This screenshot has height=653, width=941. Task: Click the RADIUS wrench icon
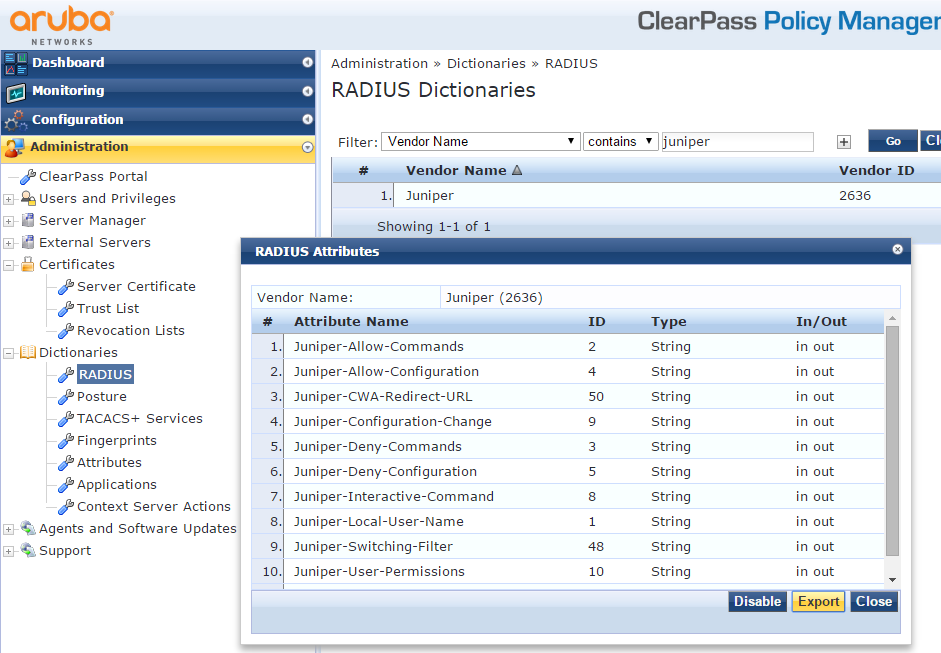tap(65, 375)
